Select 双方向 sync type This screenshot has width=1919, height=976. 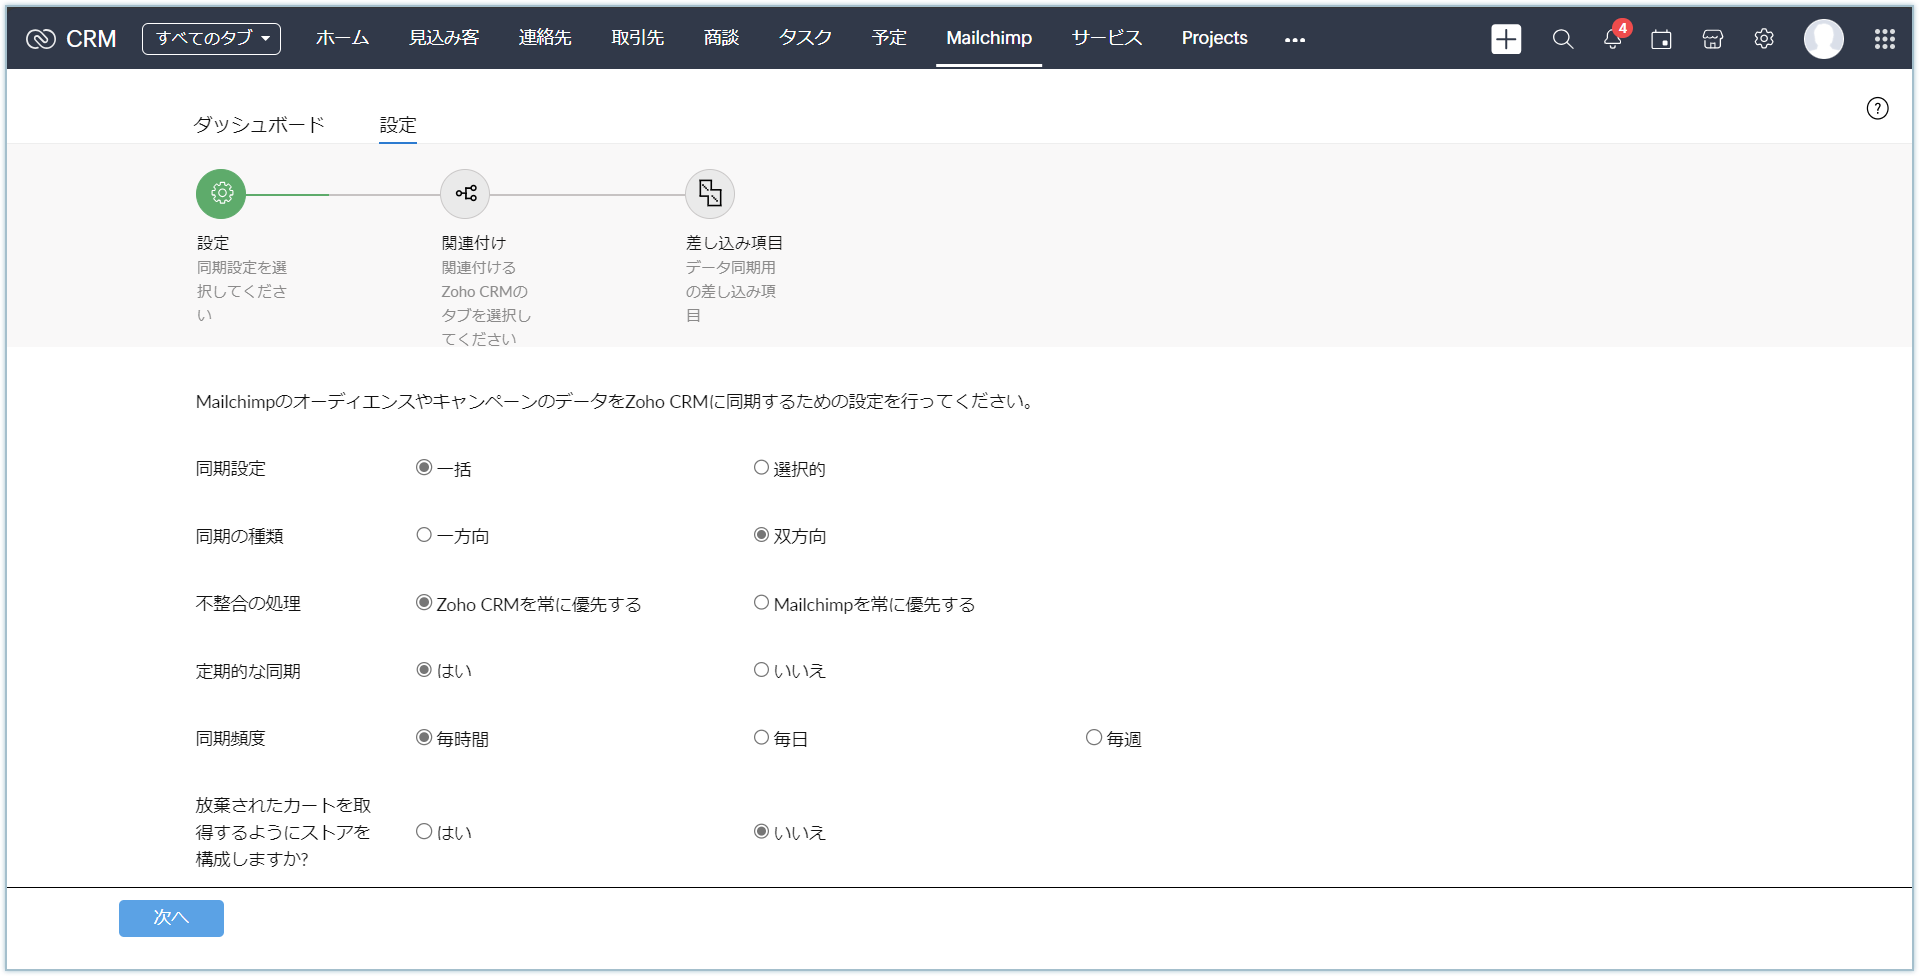[x=761, y=535]
